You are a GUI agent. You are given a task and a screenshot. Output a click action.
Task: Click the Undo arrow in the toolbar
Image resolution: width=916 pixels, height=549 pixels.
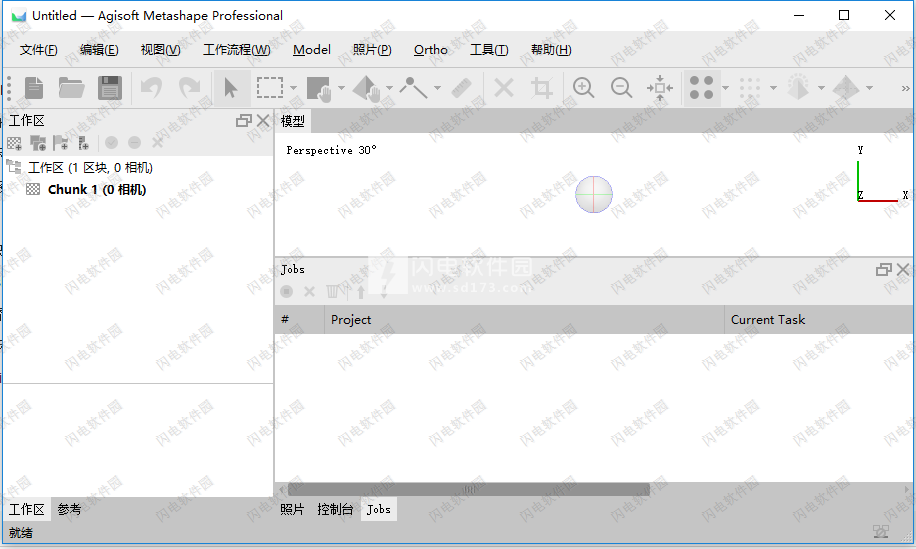point(152,88)
